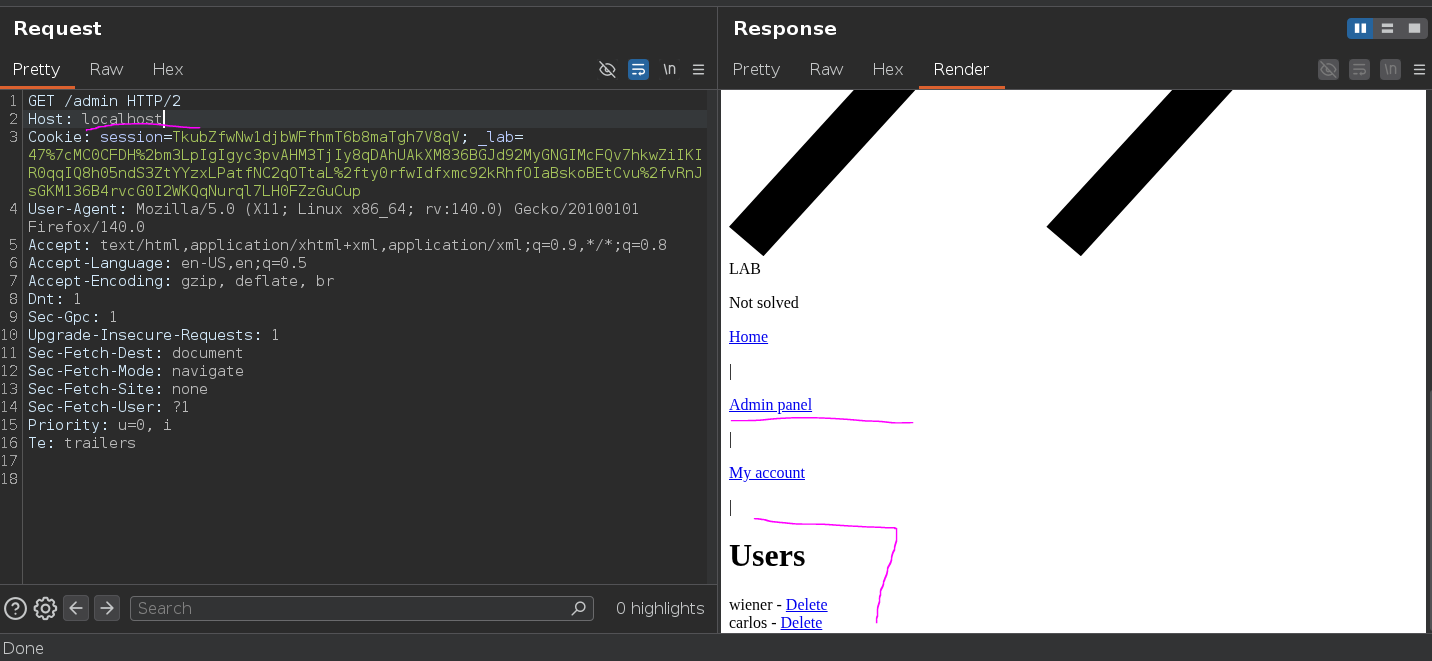Select the Response Render tab

[x=961, y=69]
